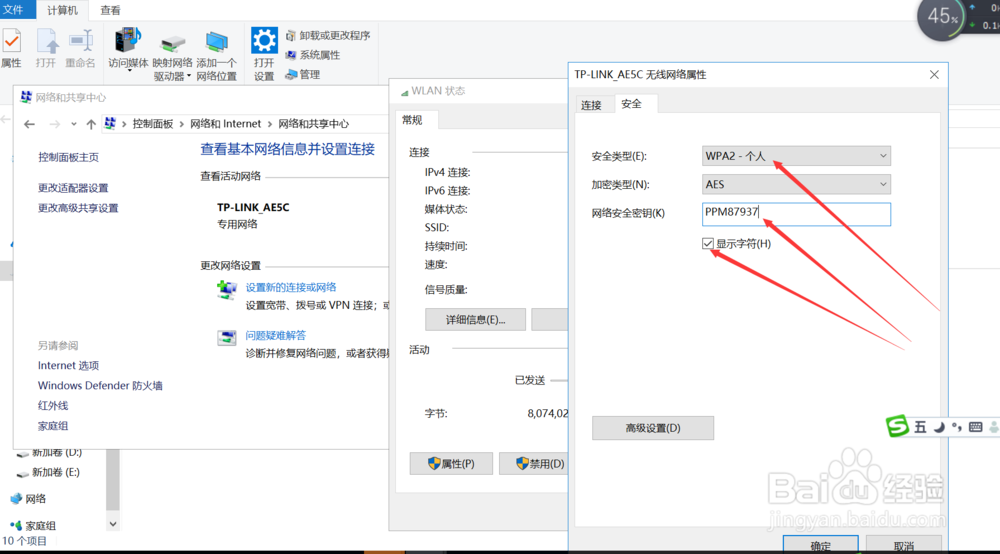The height and width of the screenshot is (554, 1000).
Task: Select Homegroup in navigation pane
Action: click(x=33, y=525)
